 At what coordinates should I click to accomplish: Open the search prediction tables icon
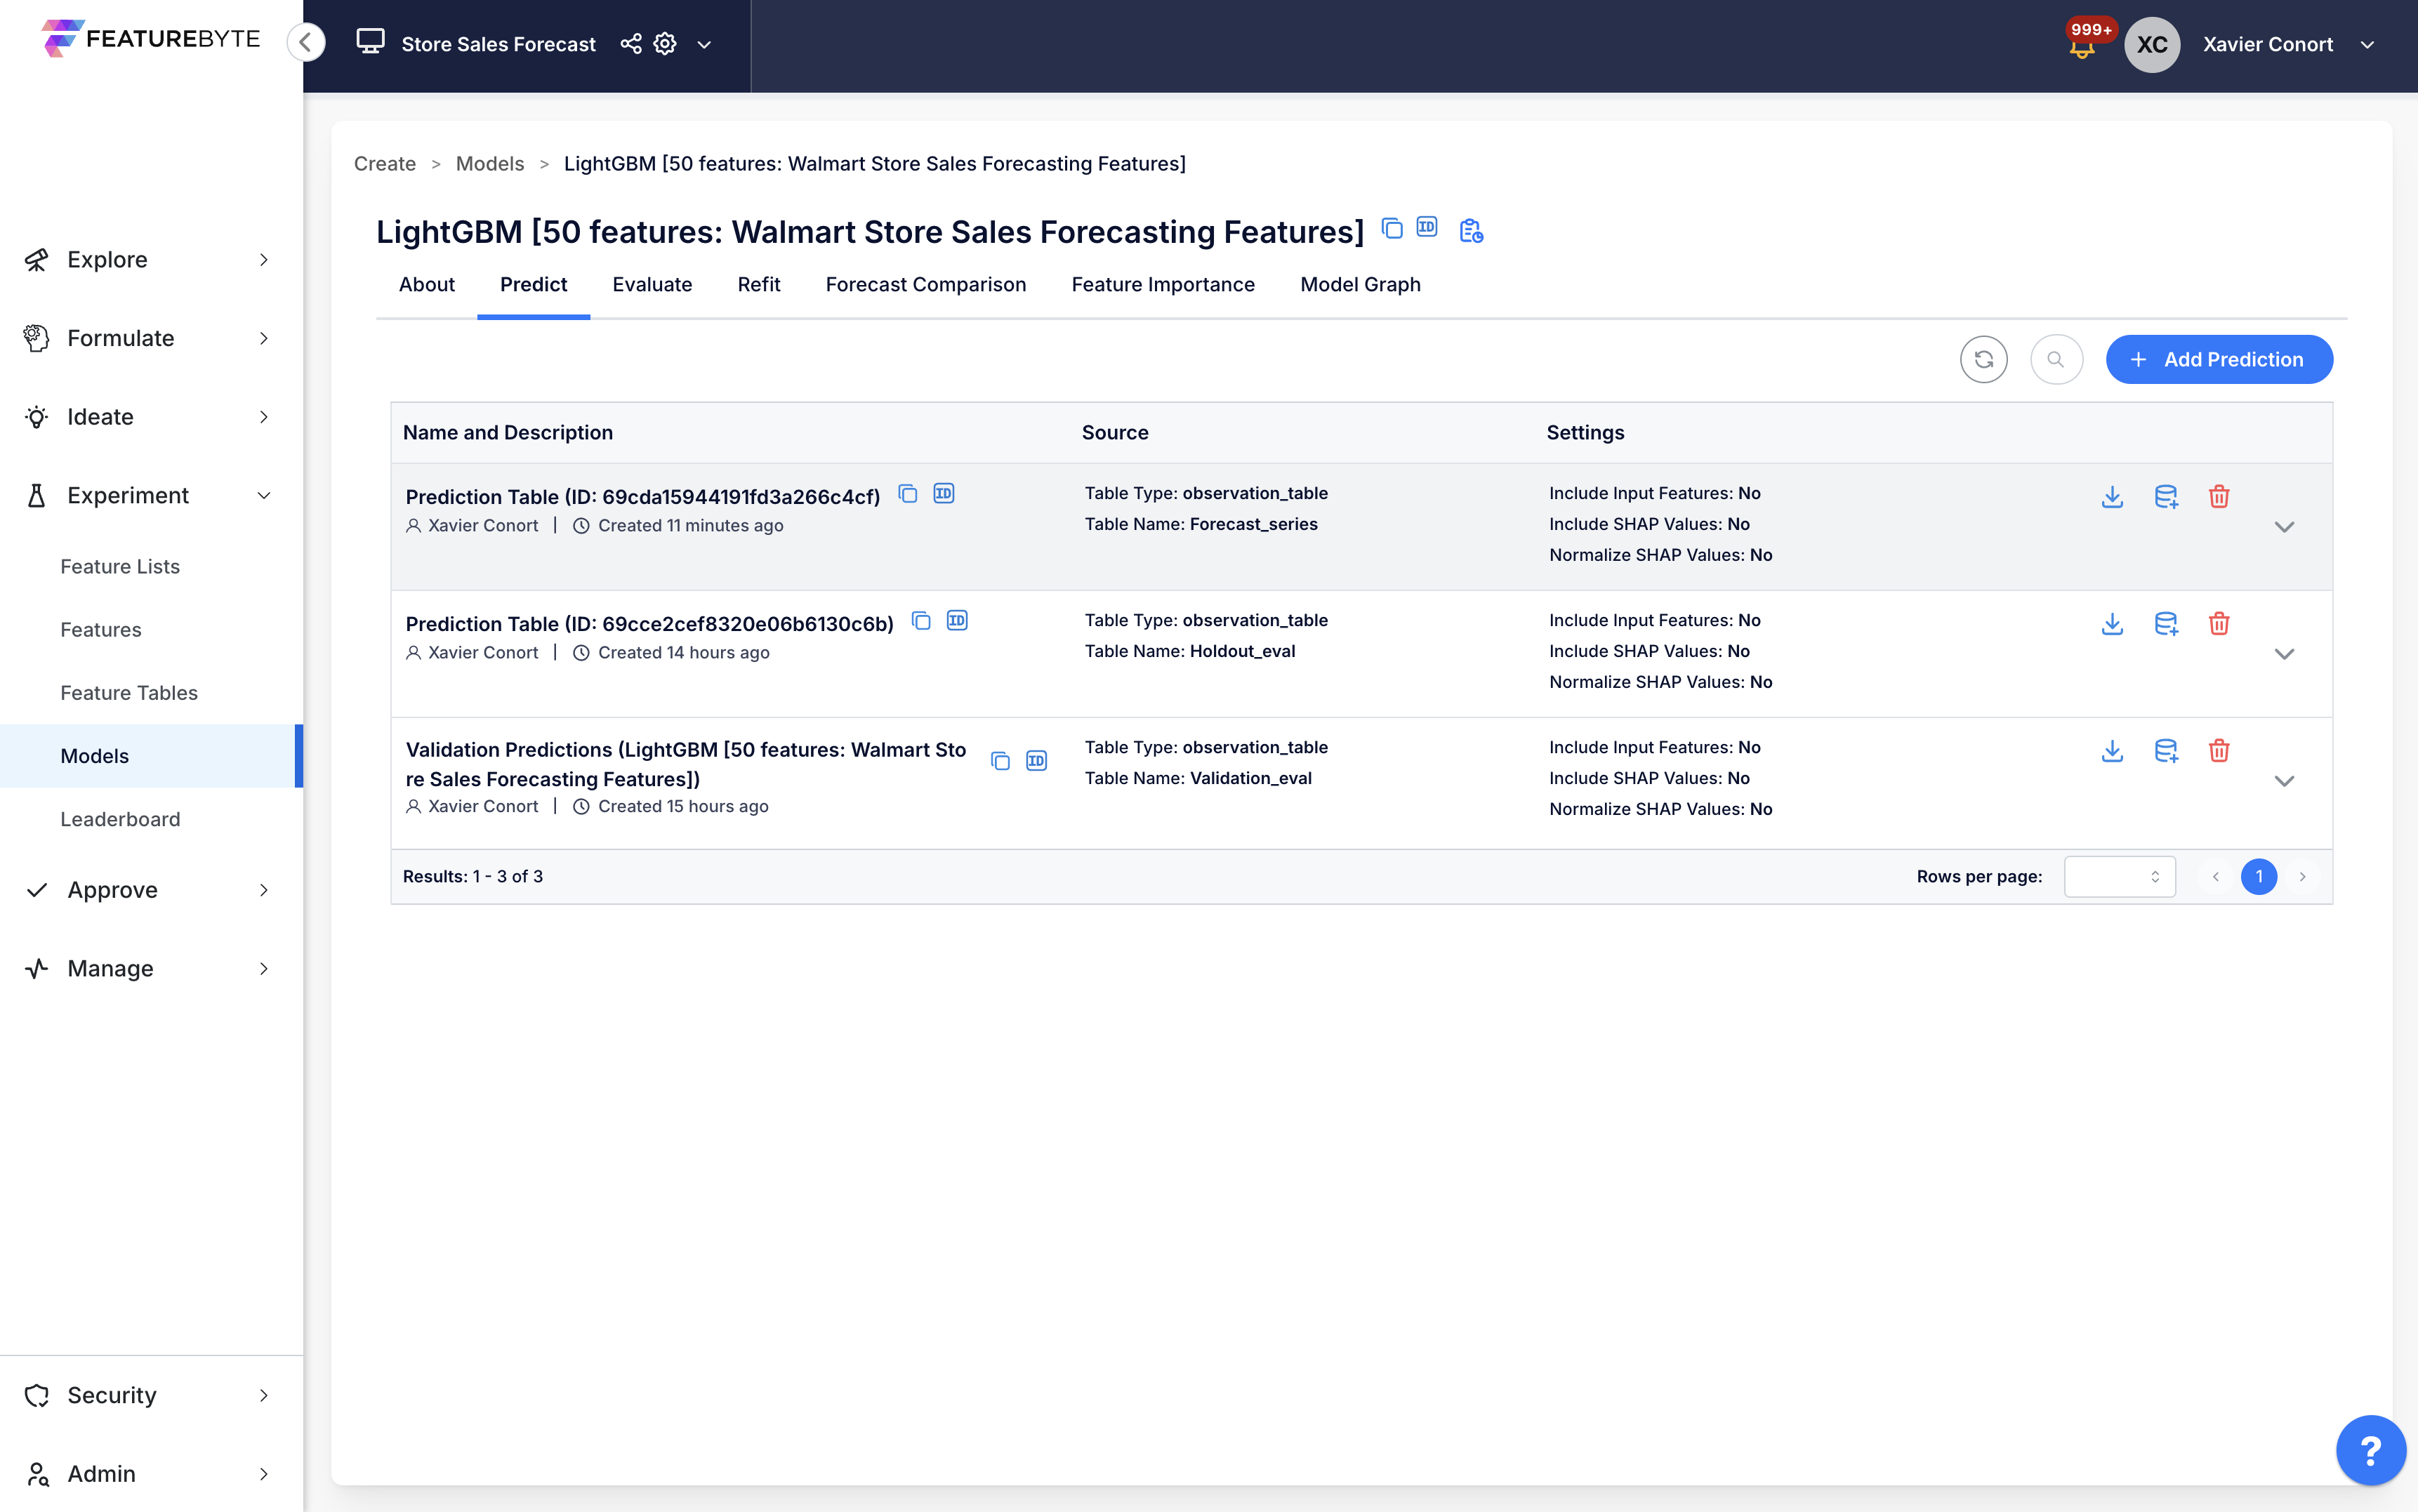pos(2056,359)
